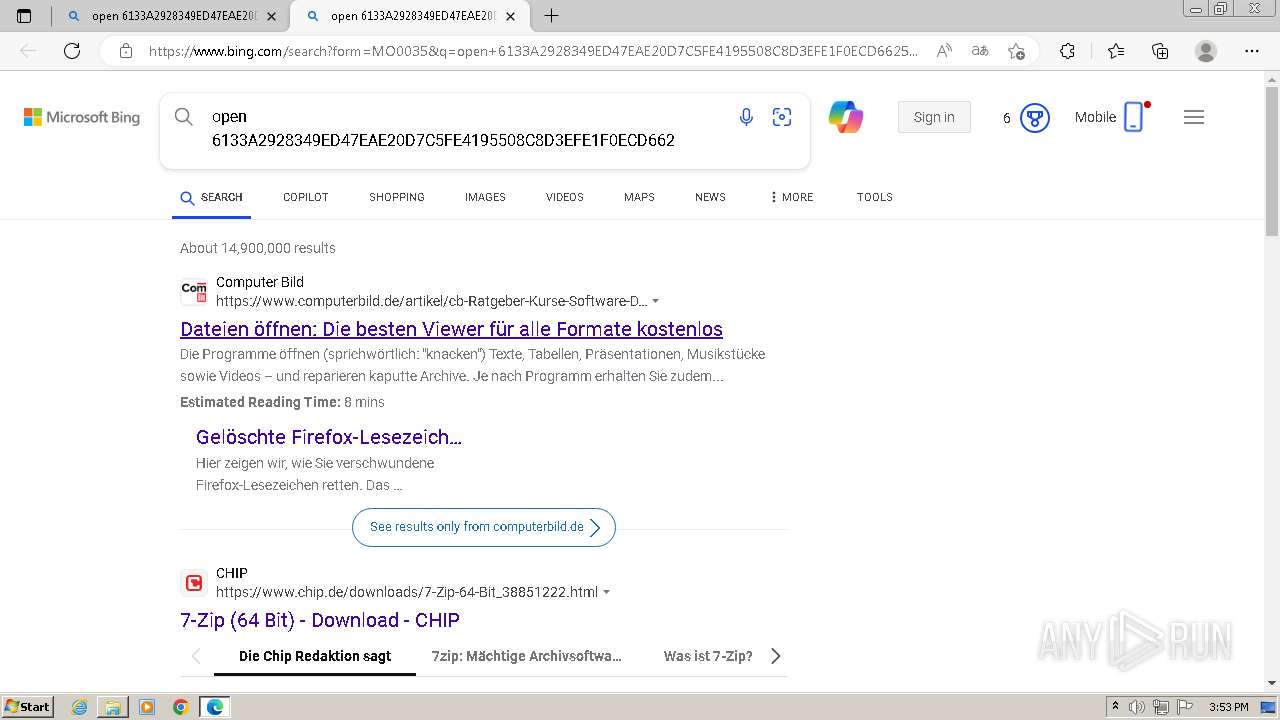Close the active second browser tab
Screen dimensions: 1280x720
point(510,16)
